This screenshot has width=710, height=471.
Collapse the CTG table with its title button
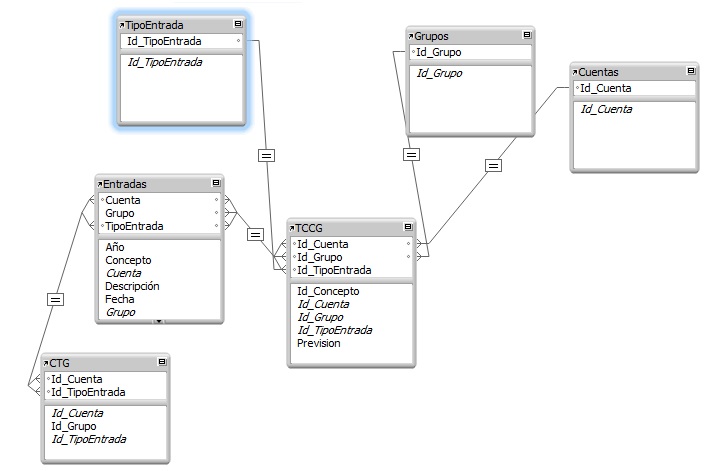162,362
